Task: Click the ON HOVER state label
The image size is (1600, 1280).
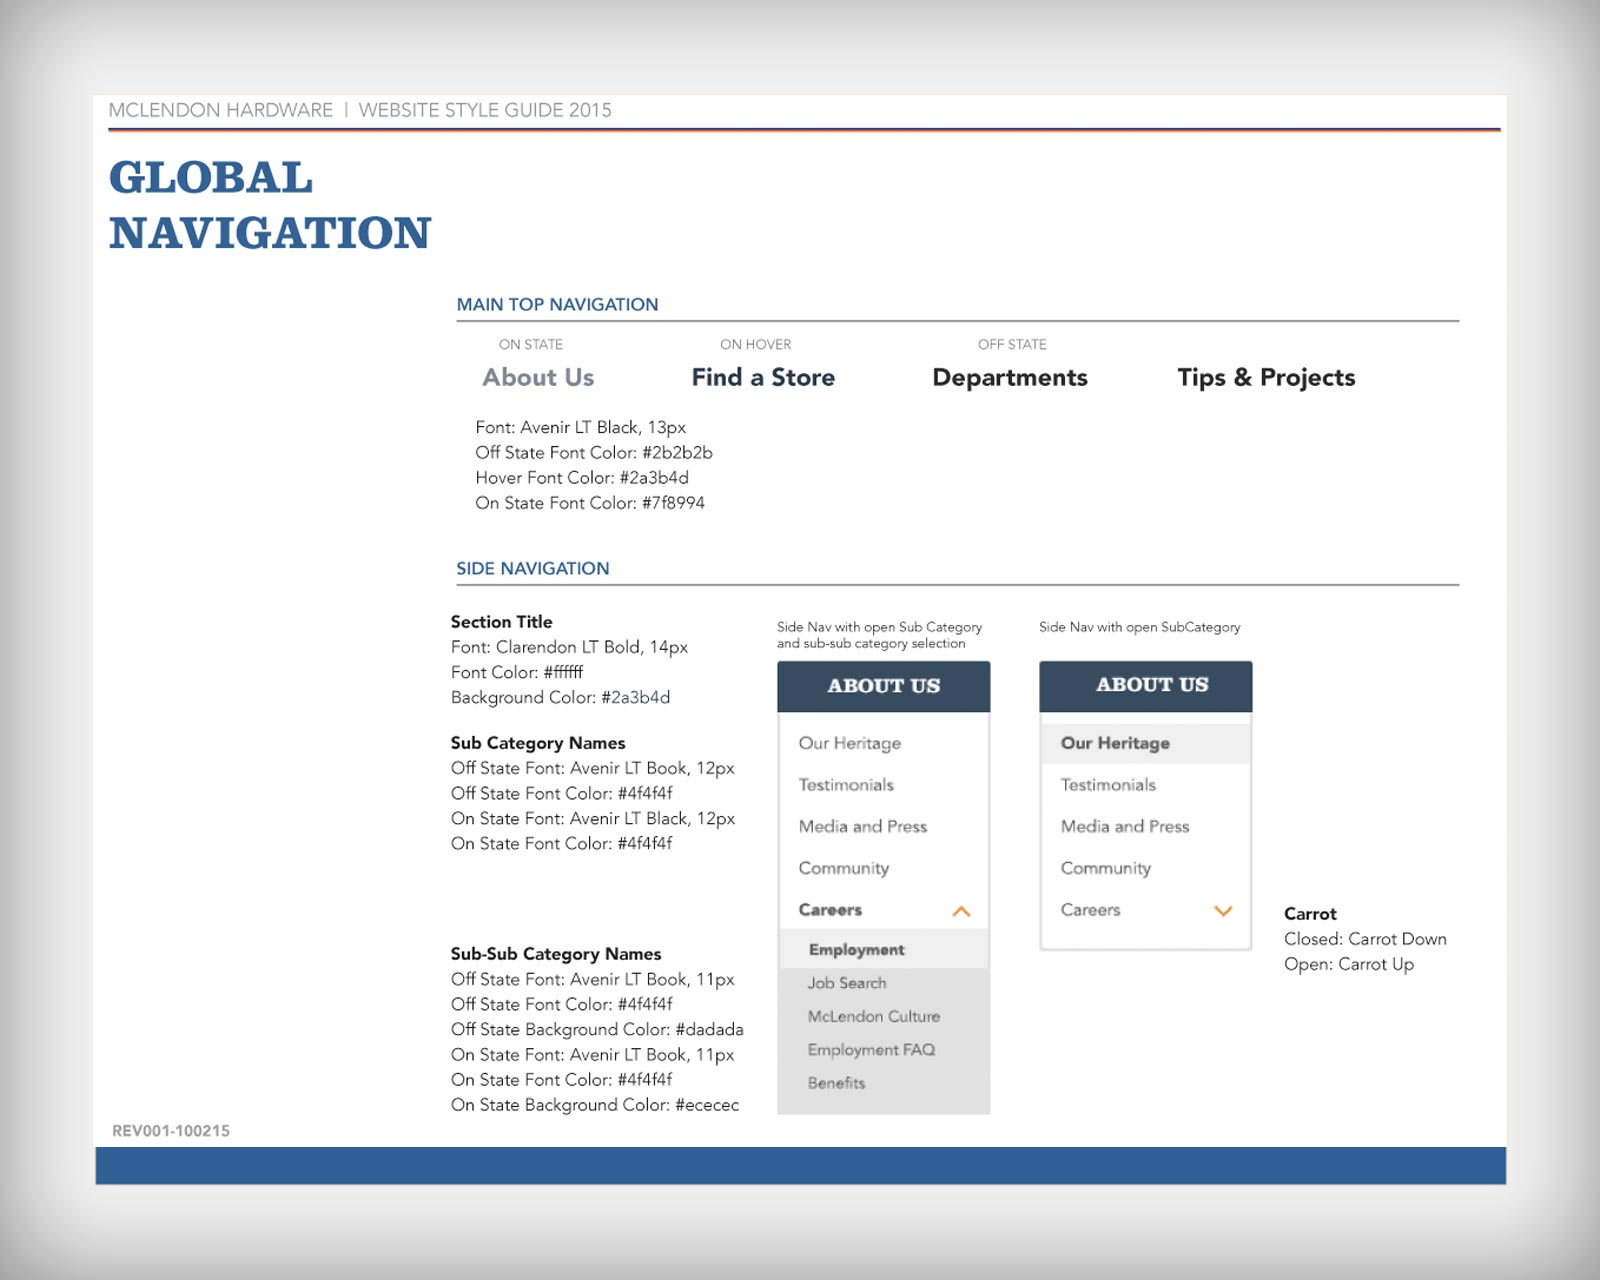Action: 756,344
